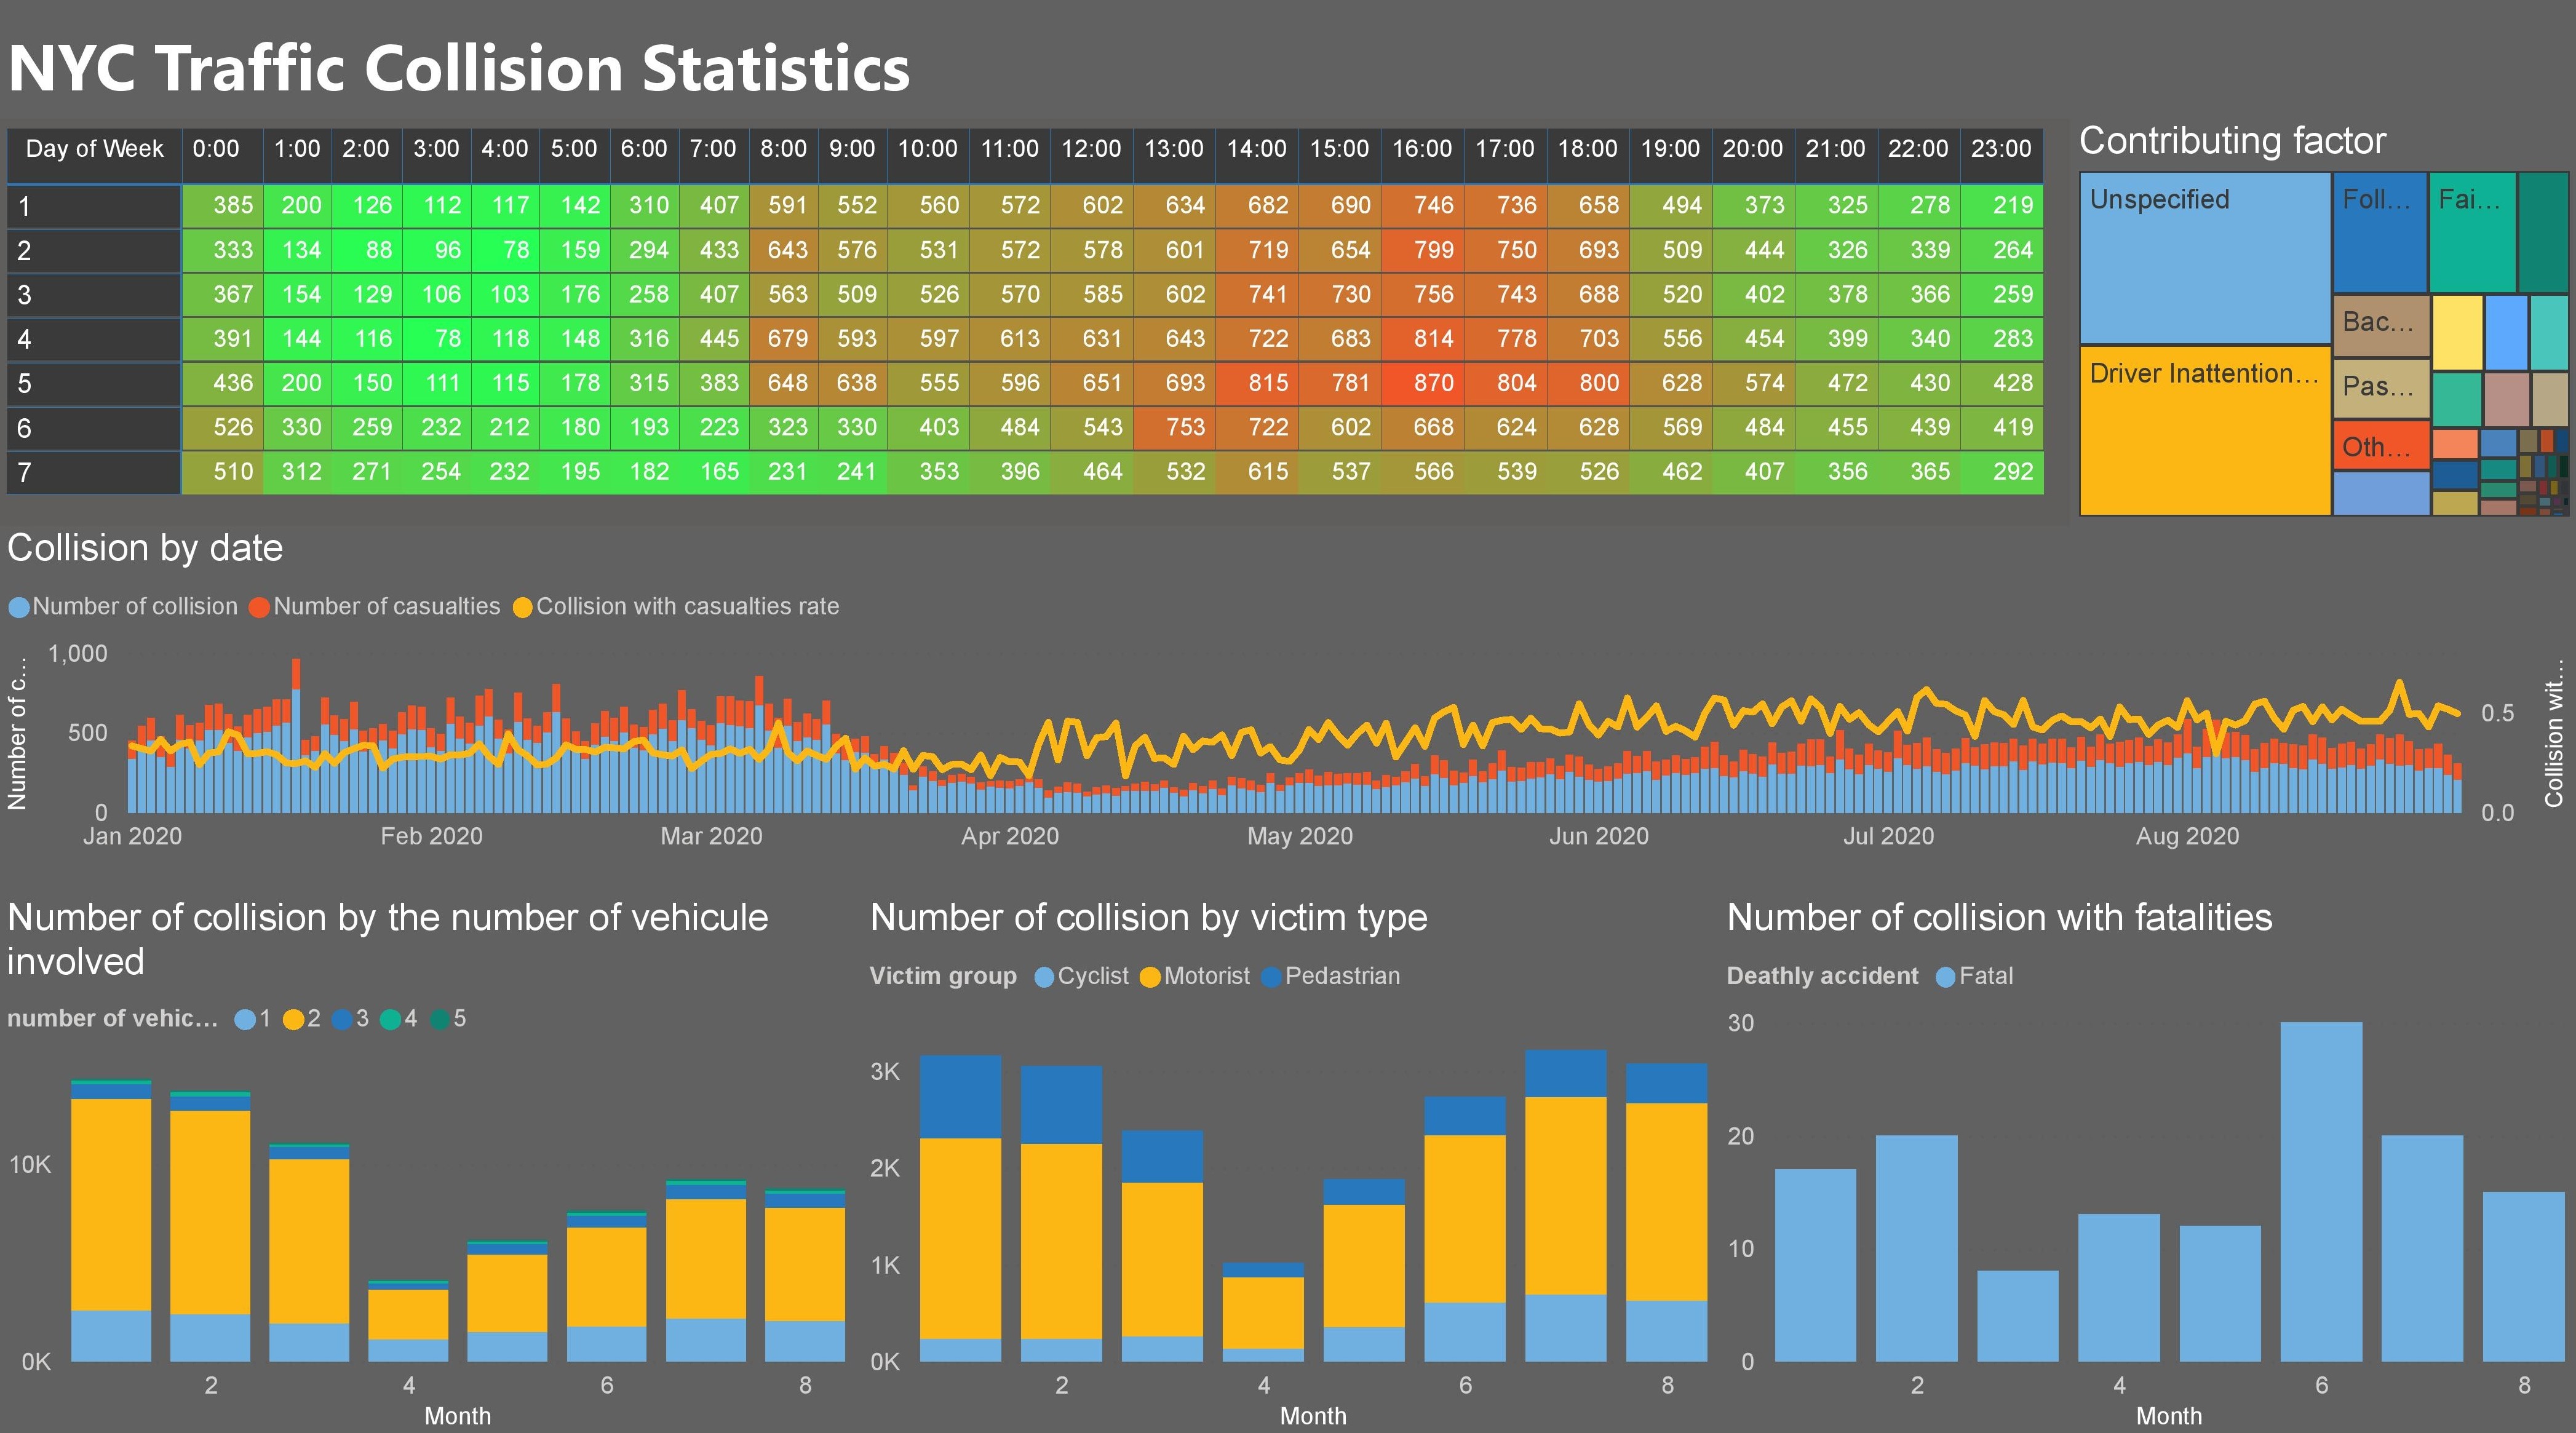Click the cell with value 292
The height and width of the screenshot is (1433, 2576).
pos(2002,472)
